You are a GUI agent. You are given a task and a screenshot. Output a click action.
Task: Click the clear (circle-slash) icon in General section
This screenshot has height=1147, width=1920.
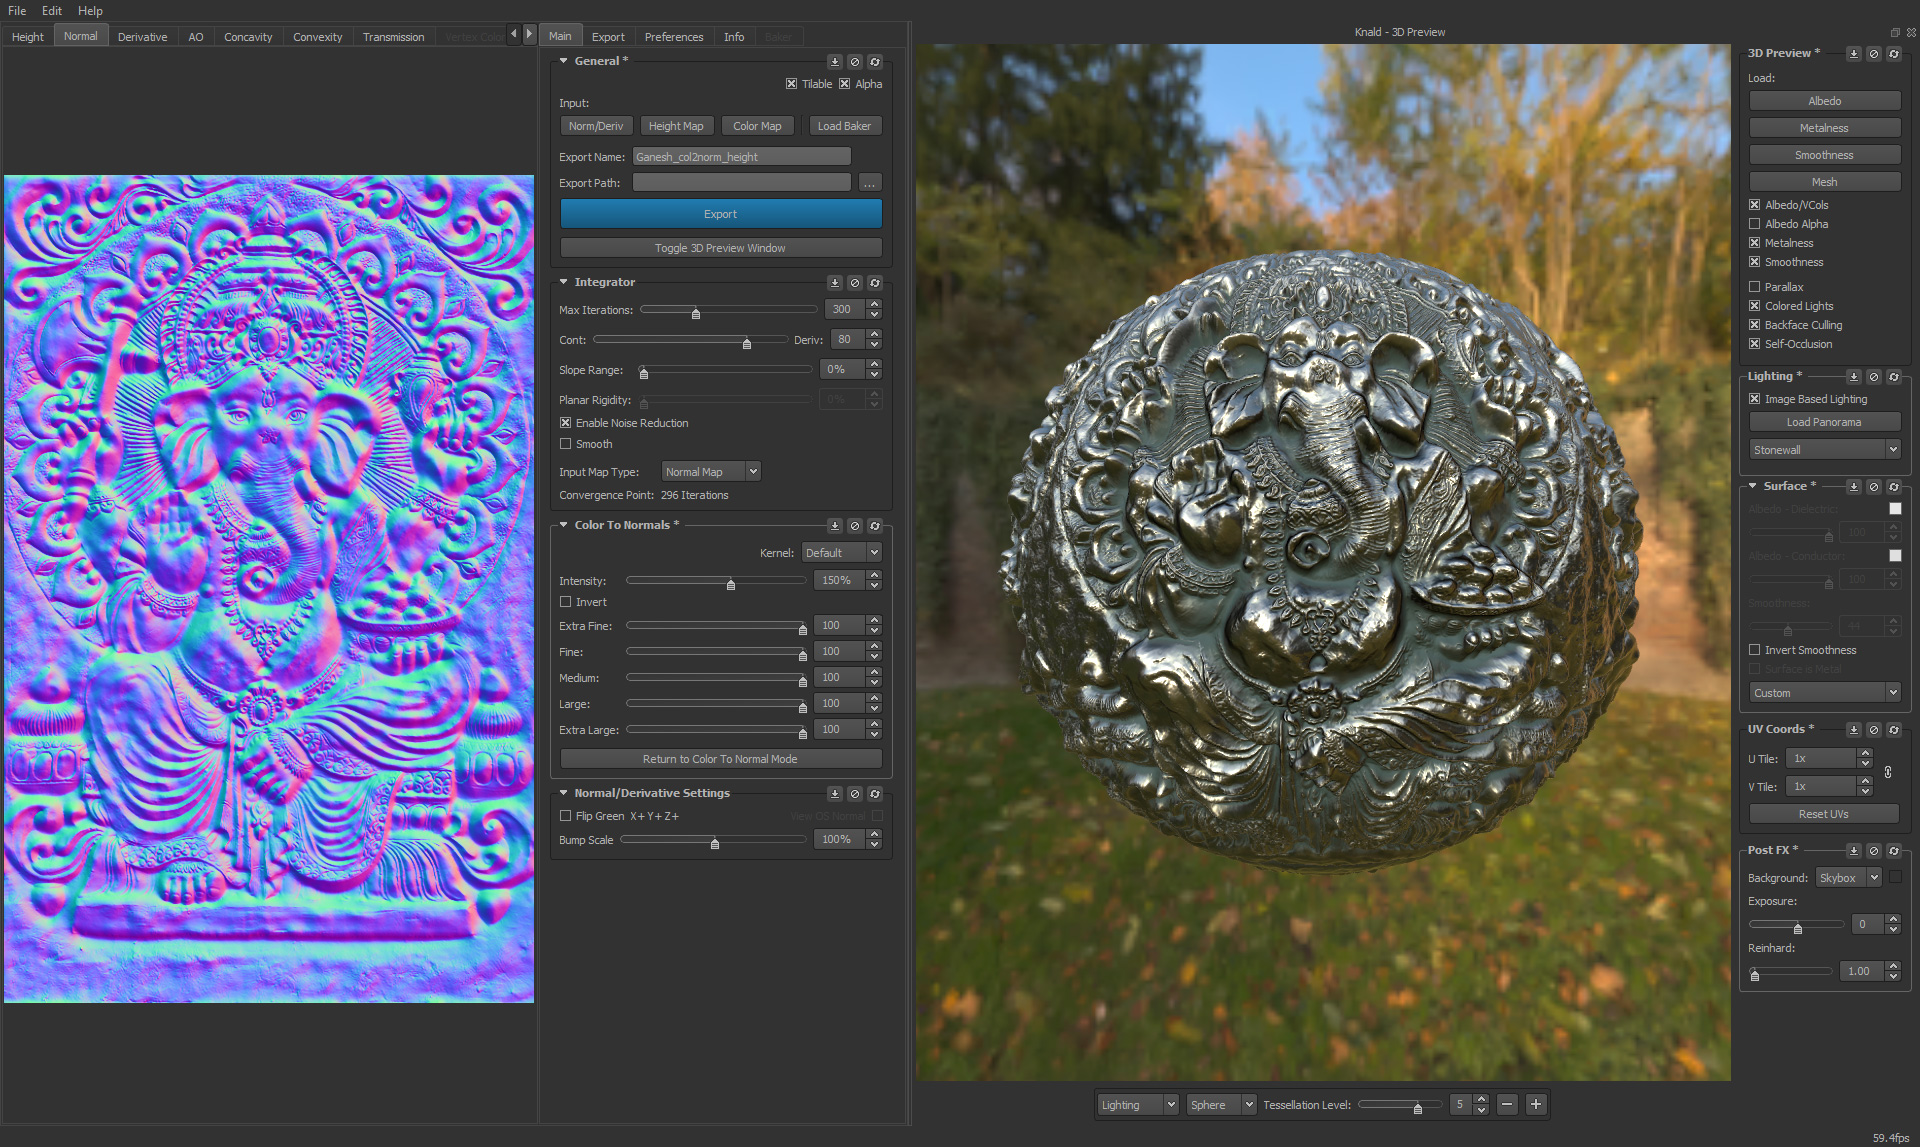pyautogui.click(x=854, y=62)
